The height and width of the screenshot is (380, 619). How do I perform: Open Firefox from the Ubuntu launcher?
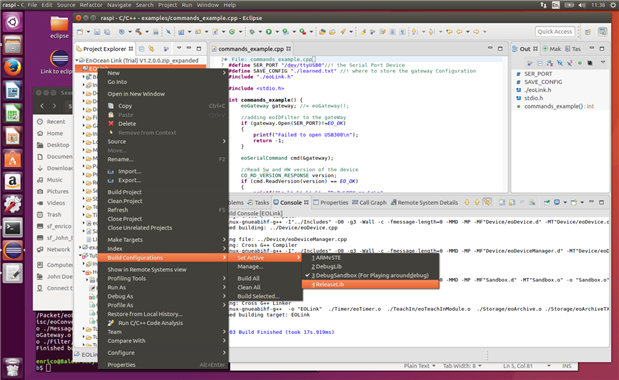12,67
